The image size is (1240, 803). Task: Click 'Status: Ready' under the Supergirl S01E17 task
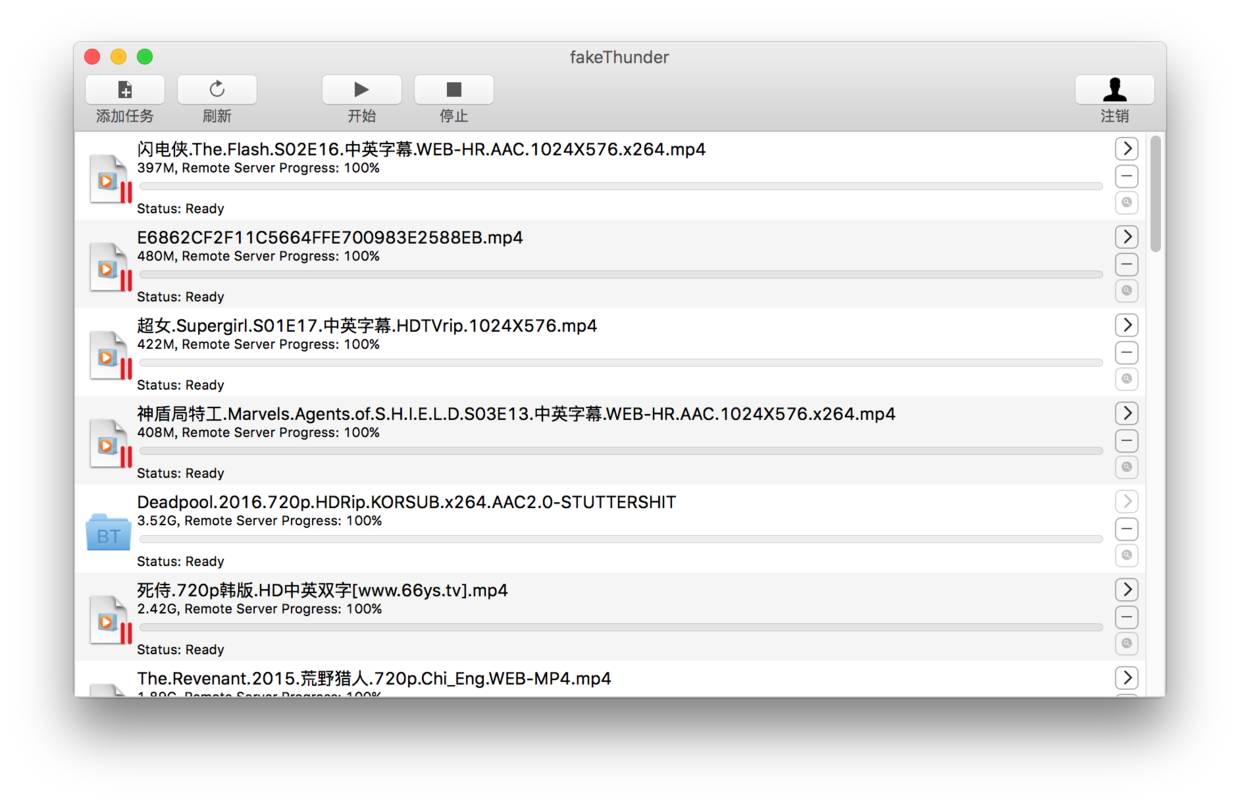click(x=180, y=385)
